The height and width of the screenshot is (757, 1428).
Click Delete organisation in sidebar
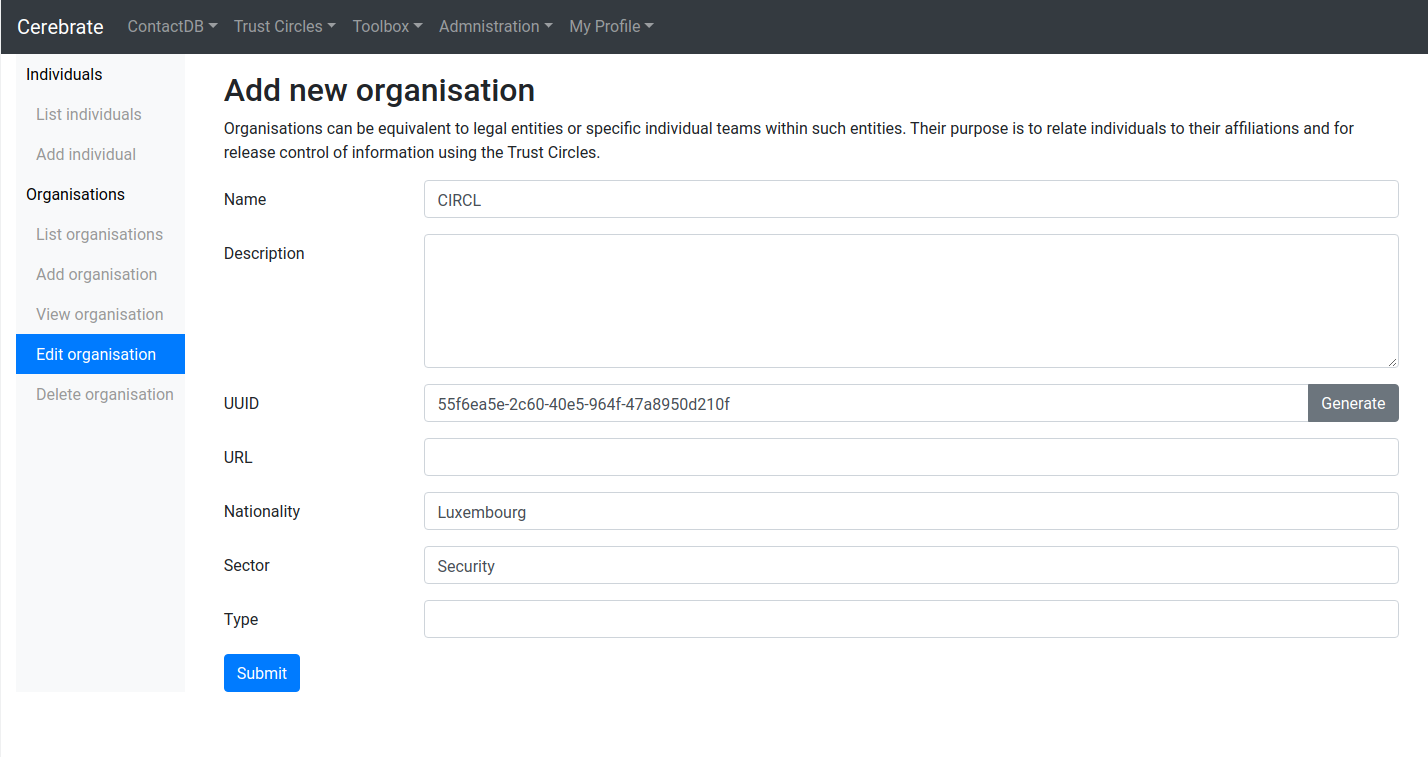105,395
